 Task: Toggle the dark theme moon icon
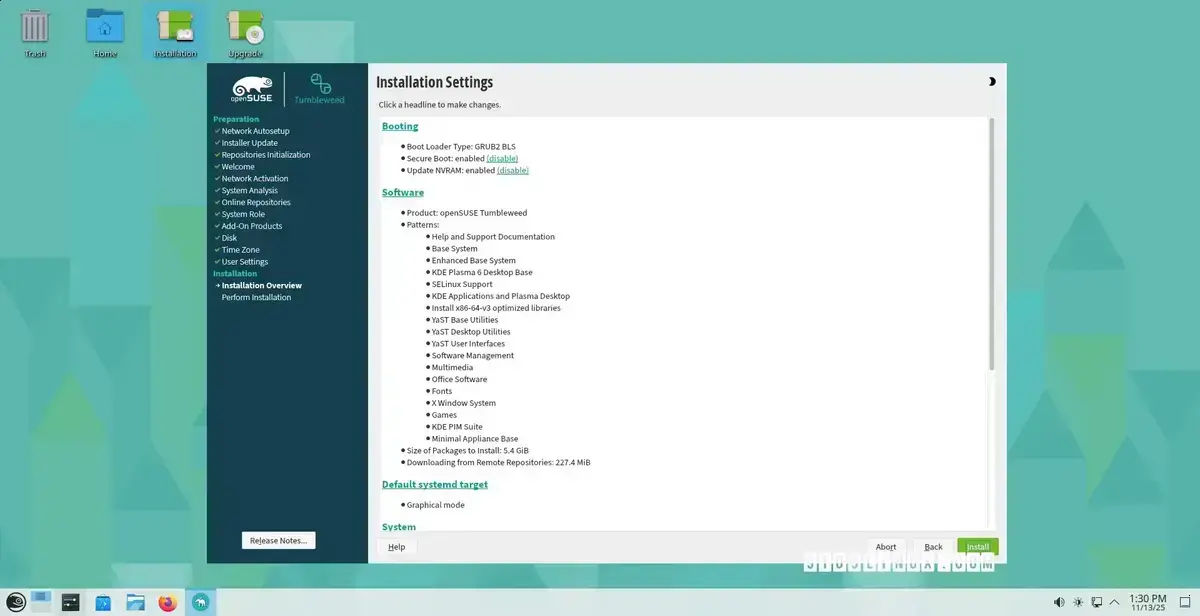992,82
